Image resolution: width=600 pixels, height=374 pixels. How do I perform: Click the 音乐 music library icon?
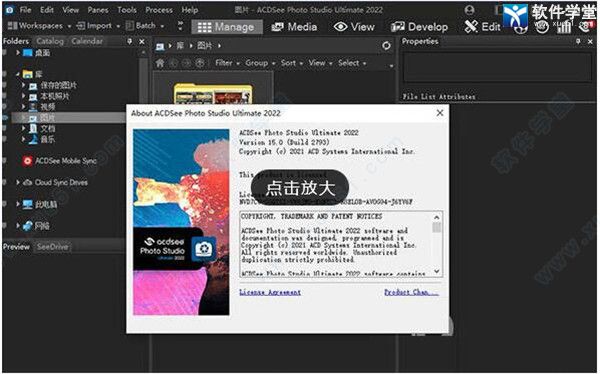(34, 139)
